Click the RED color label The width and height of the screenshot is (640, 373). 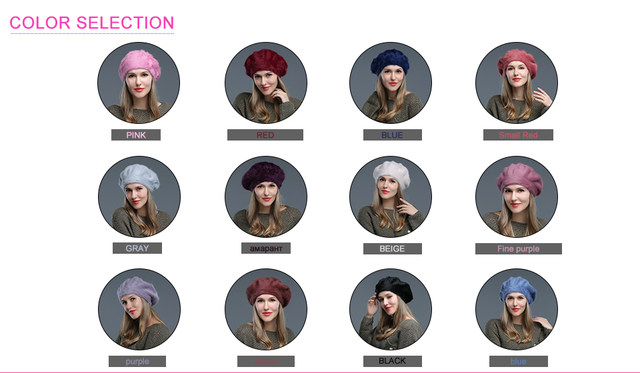(x=265, y=135)
